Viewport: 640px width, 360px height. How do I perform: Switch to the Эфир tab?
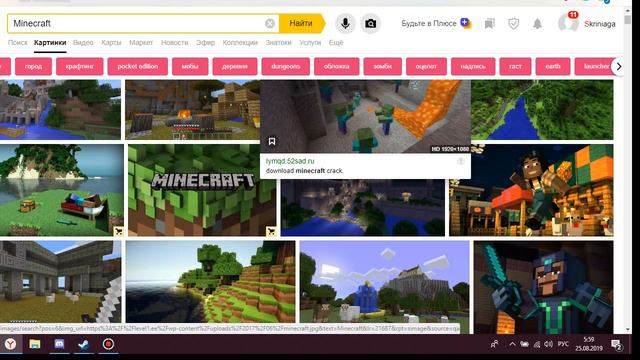pyautogui.click(x=205, y=42)
